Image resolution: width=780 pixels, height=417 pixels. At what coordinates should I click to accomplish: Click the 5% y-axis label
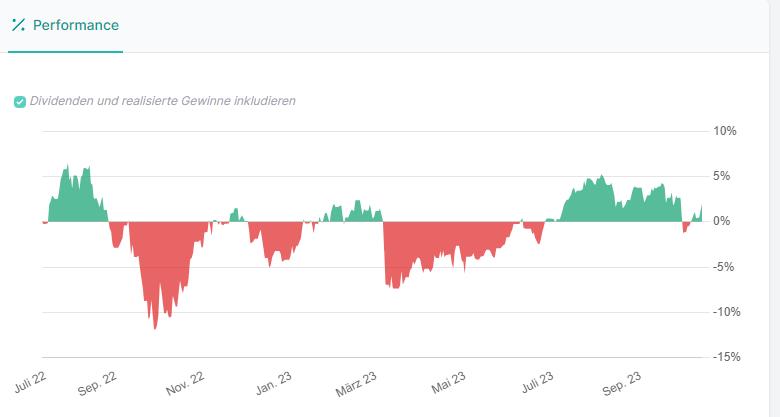(721, 176)
